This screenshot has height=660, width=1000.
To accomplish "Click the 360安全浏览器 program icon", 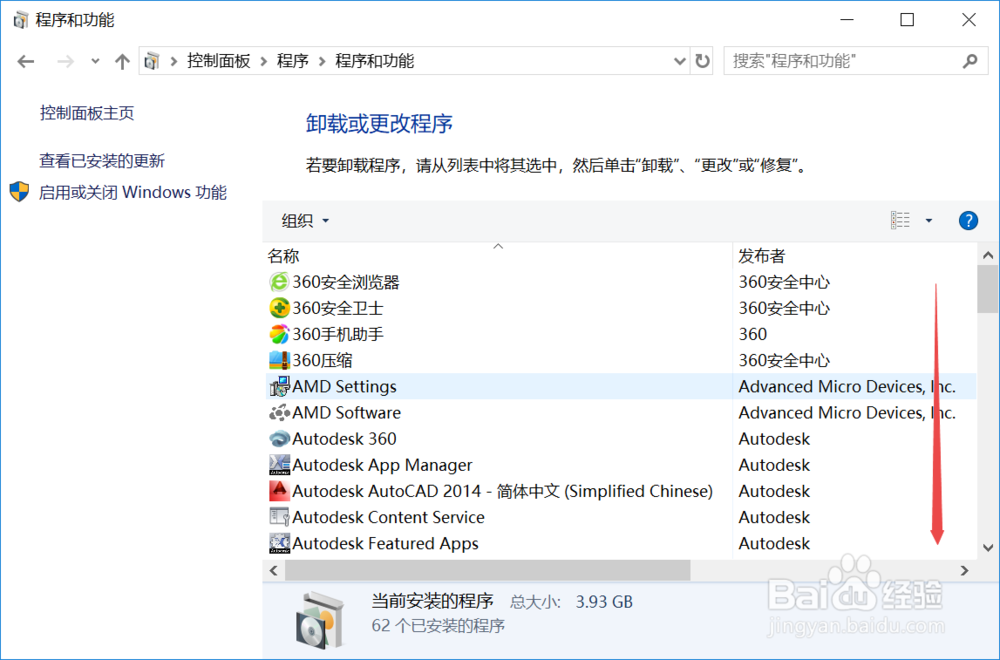I will coord(279,282).
